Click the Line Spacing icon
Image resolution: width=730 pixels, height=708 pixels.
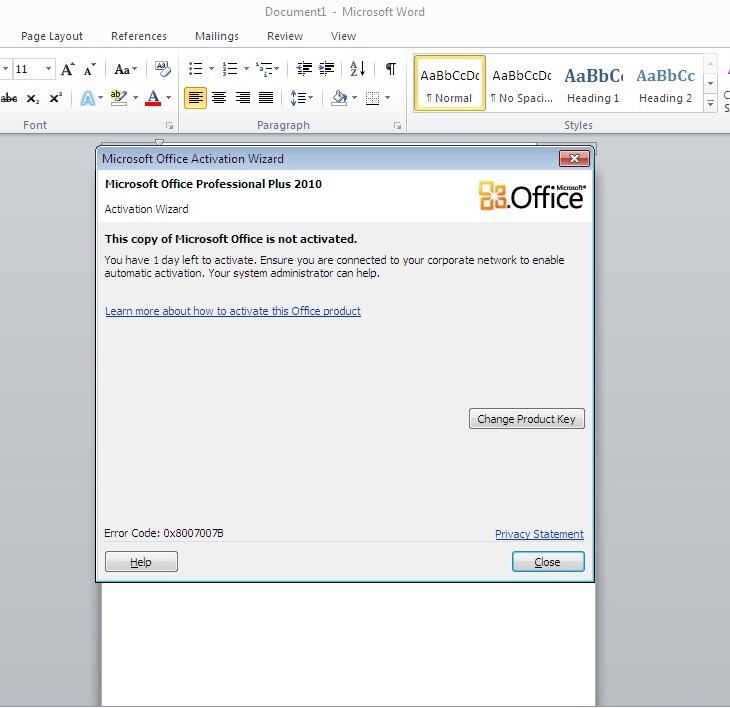[x=297, y=98]
